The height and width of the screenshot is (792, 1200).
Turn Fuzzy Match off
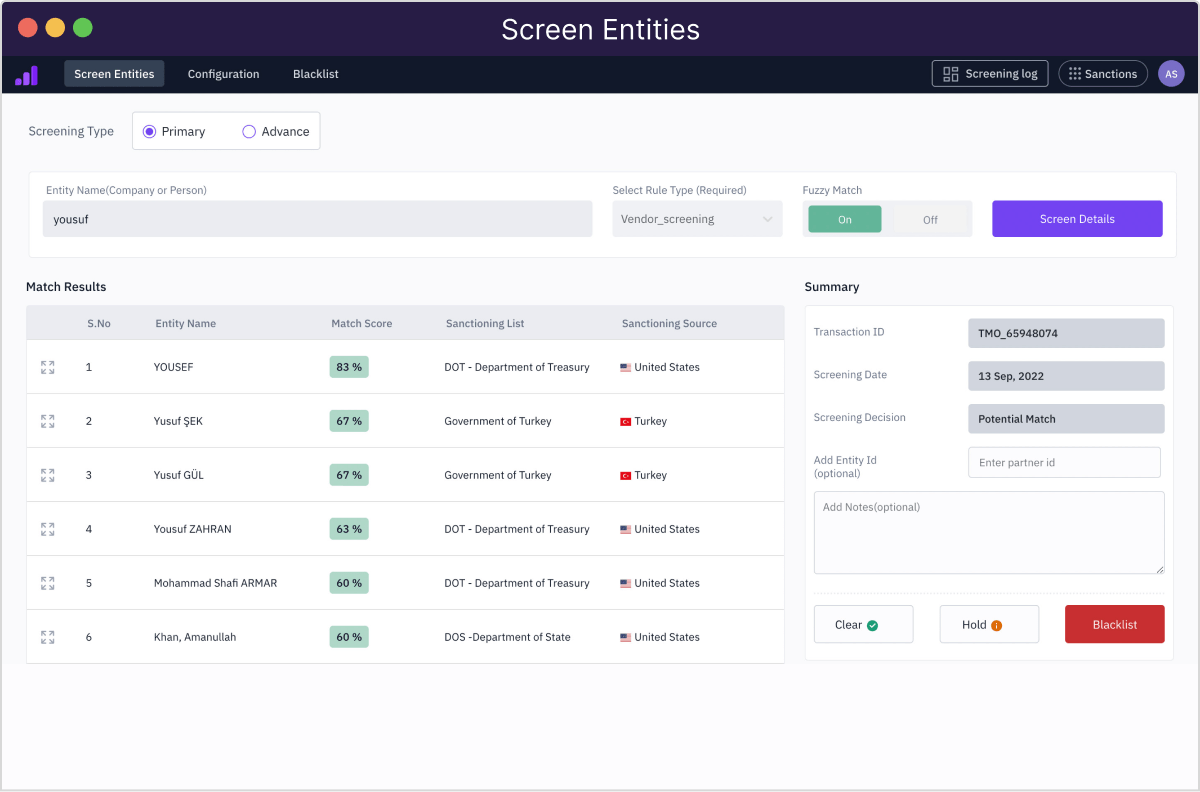(x=929, y=217)
